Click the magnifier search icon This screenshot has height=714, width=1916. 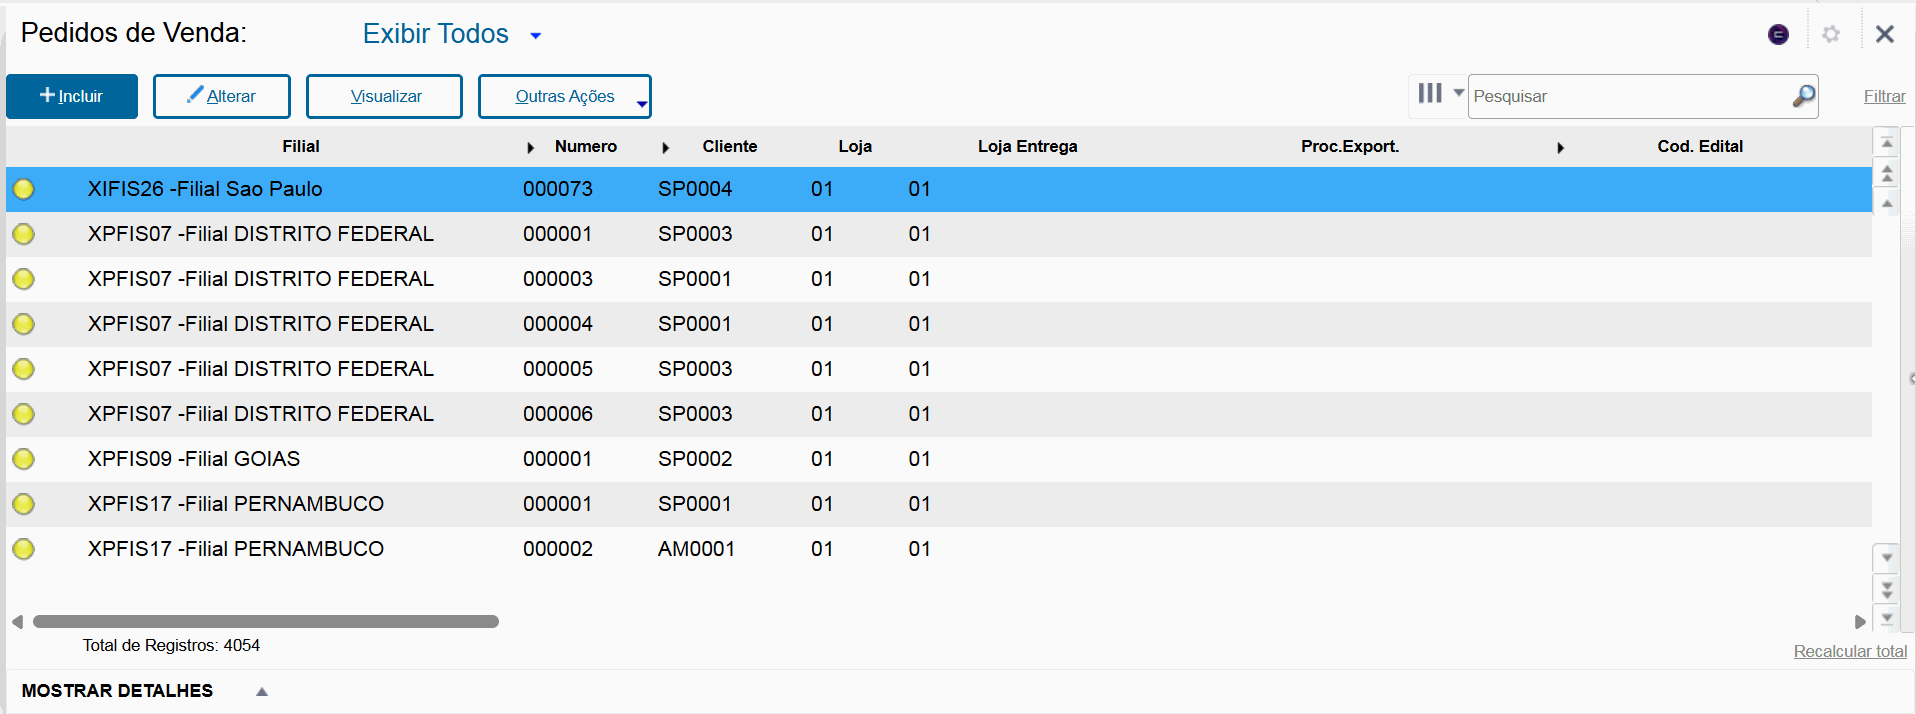(x=1804, y=96)
